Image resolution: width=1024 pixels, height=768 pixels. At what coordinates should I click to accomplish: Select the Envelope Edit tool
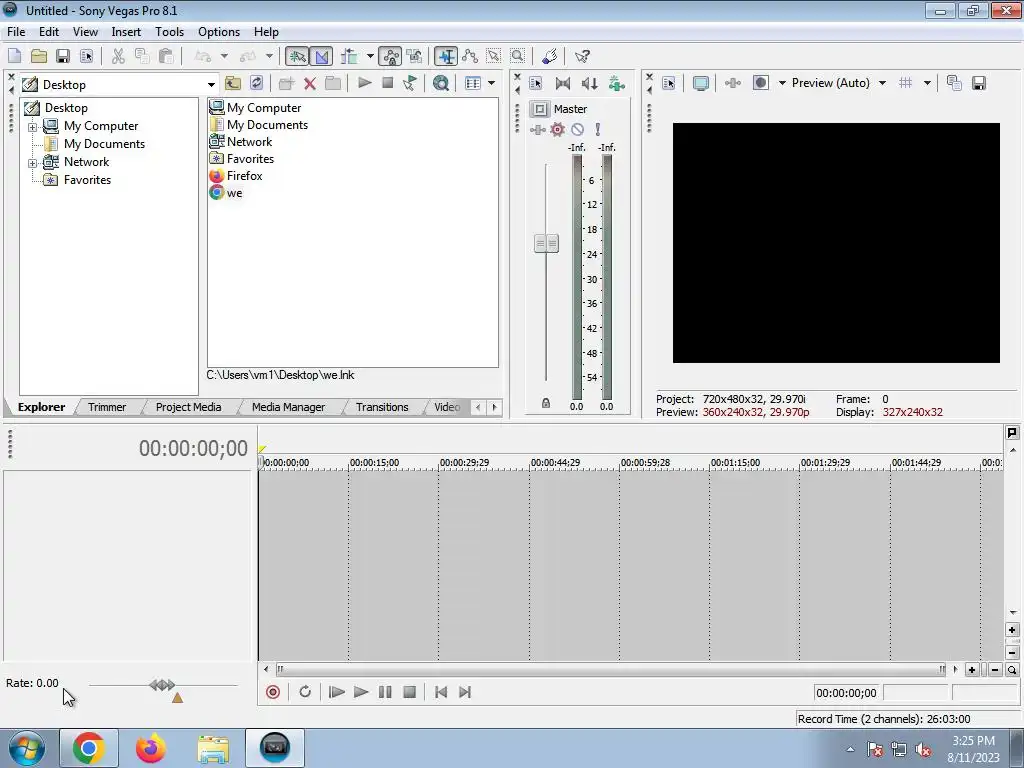(470, 56)
